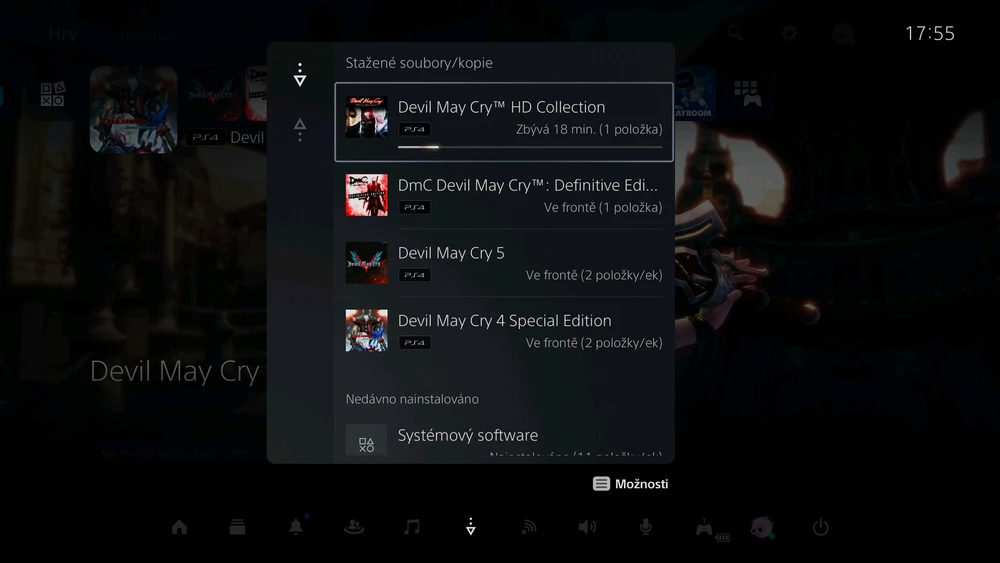This screenshot has width=1000, height=563.
Task: Open Astro's Playroom tile on home row
Action: point(695,94)
